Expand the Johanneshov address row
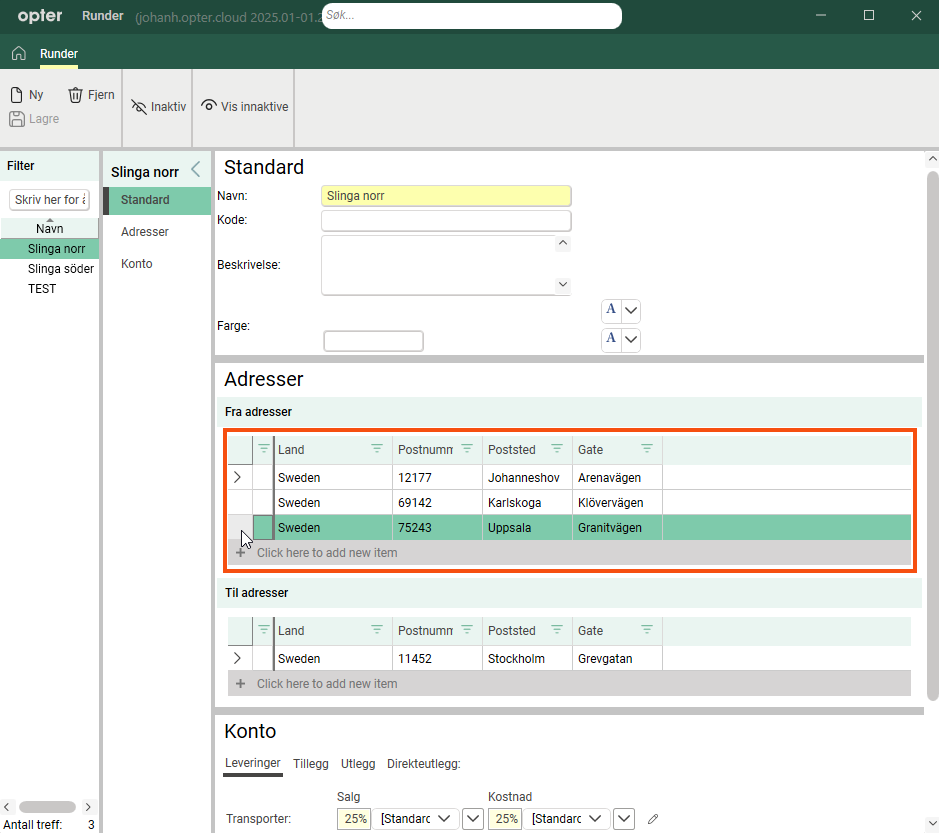 [237, 478]
